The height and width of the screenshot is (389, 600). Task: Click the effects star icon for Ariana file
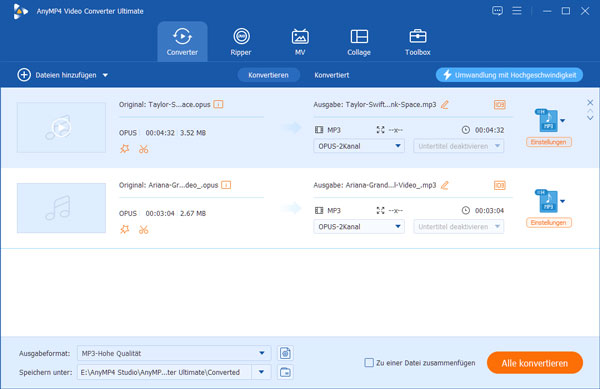tap(124, 229)
